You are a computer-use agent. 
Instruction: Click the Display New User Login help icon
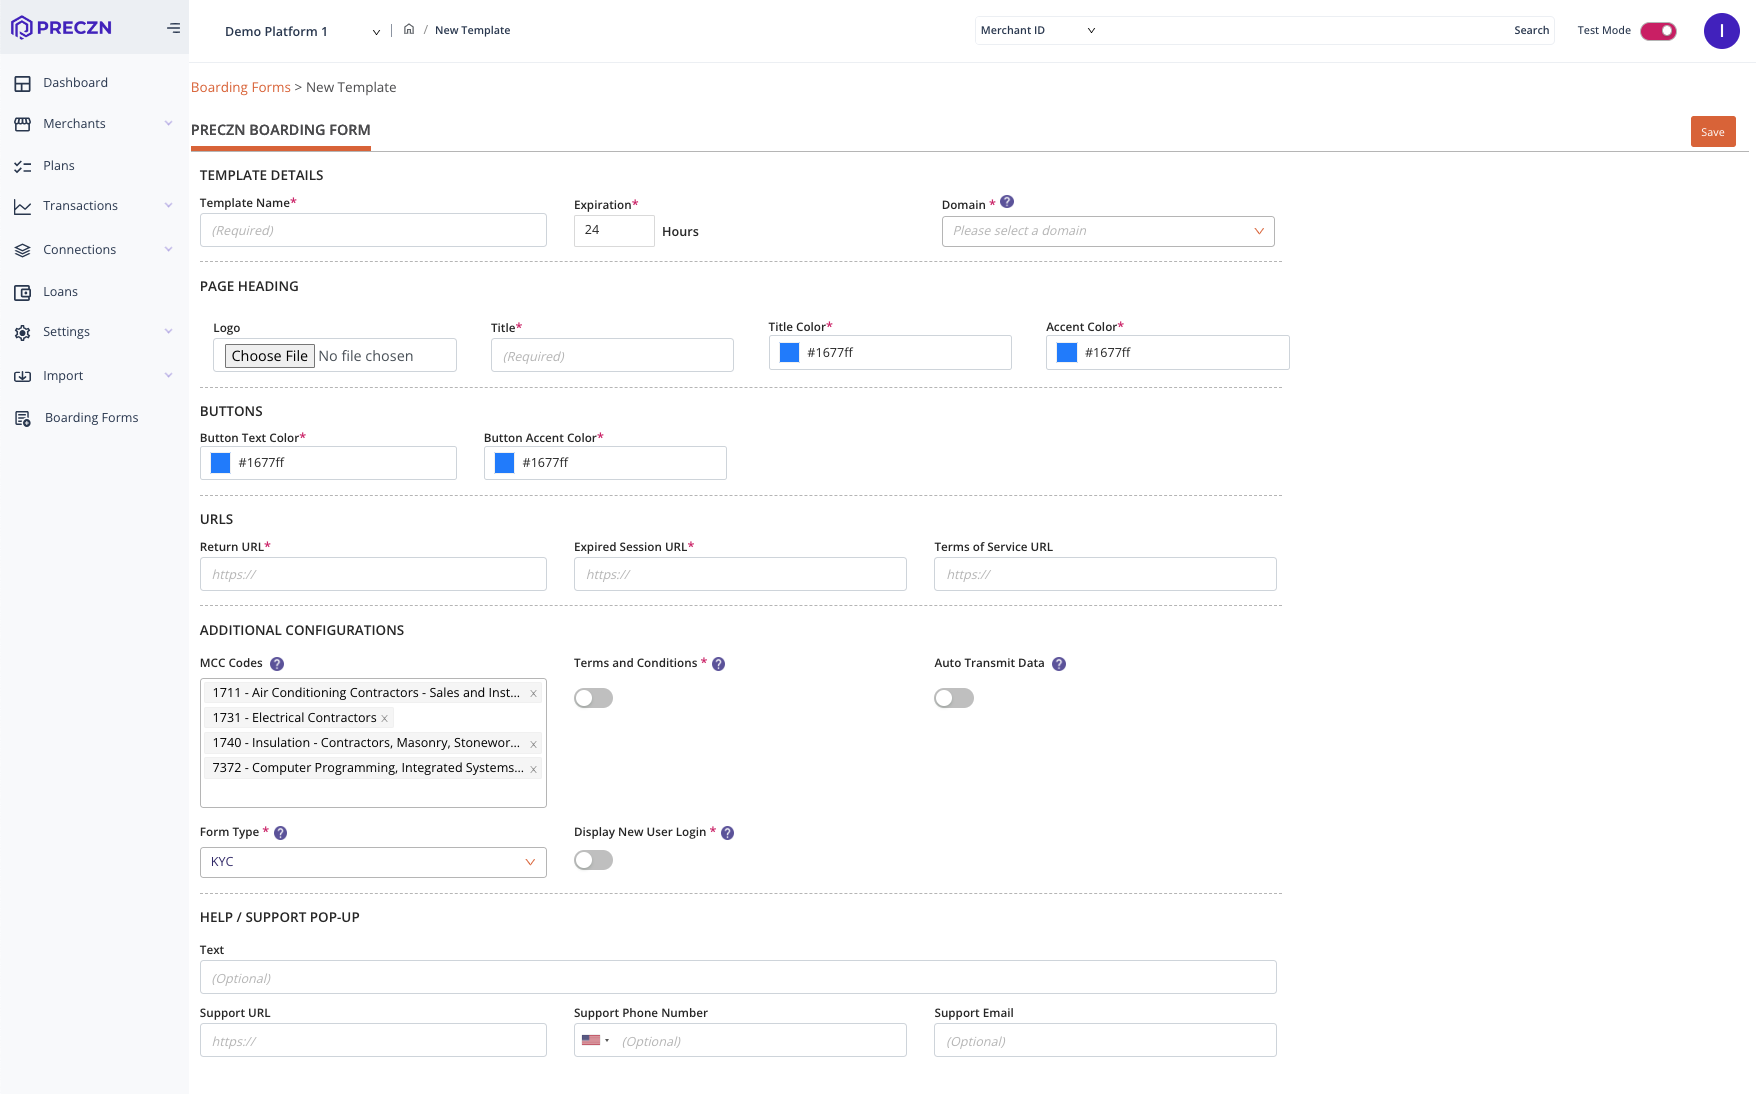[x=728, y=833]
